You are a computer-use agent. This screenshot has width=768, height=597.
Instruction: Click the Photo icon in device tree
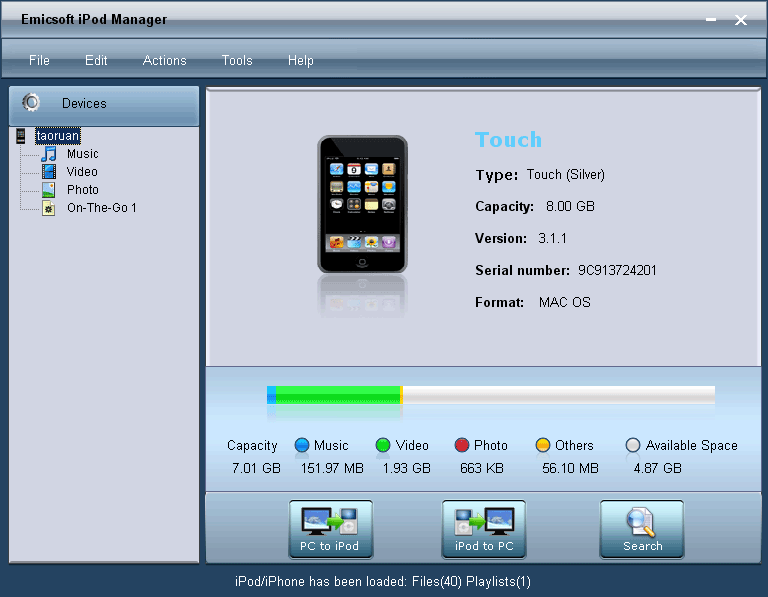coord(48,190)
